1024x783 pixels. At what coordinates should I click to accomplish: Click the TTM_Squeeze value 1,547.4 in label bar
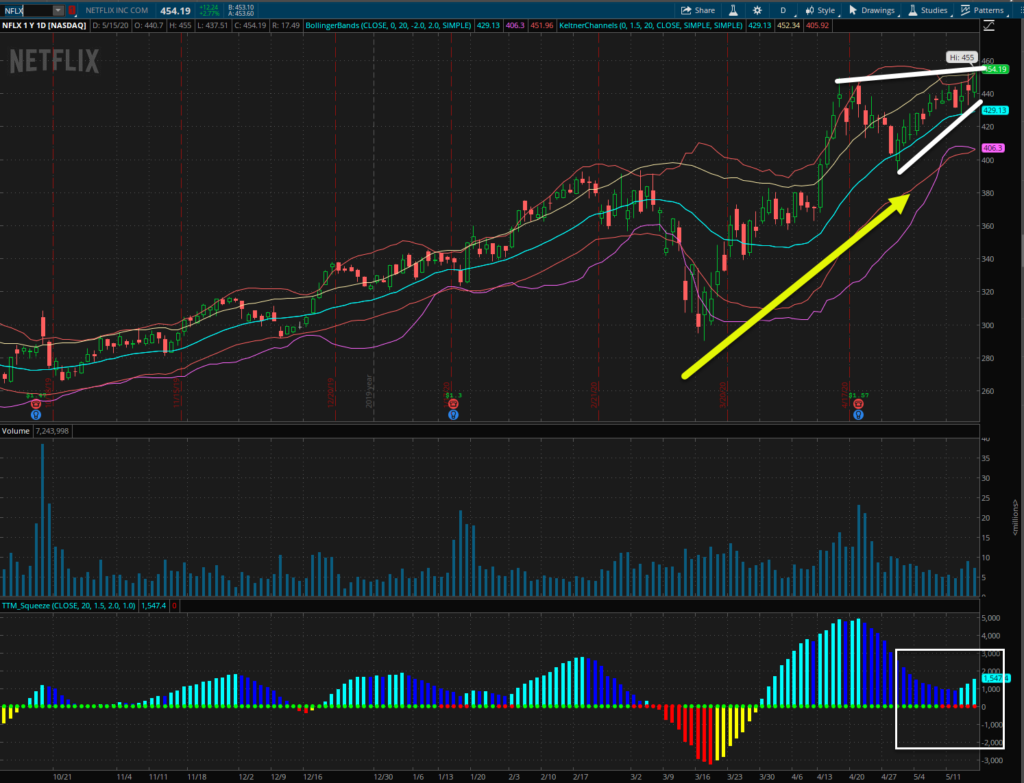click(153, 605)
